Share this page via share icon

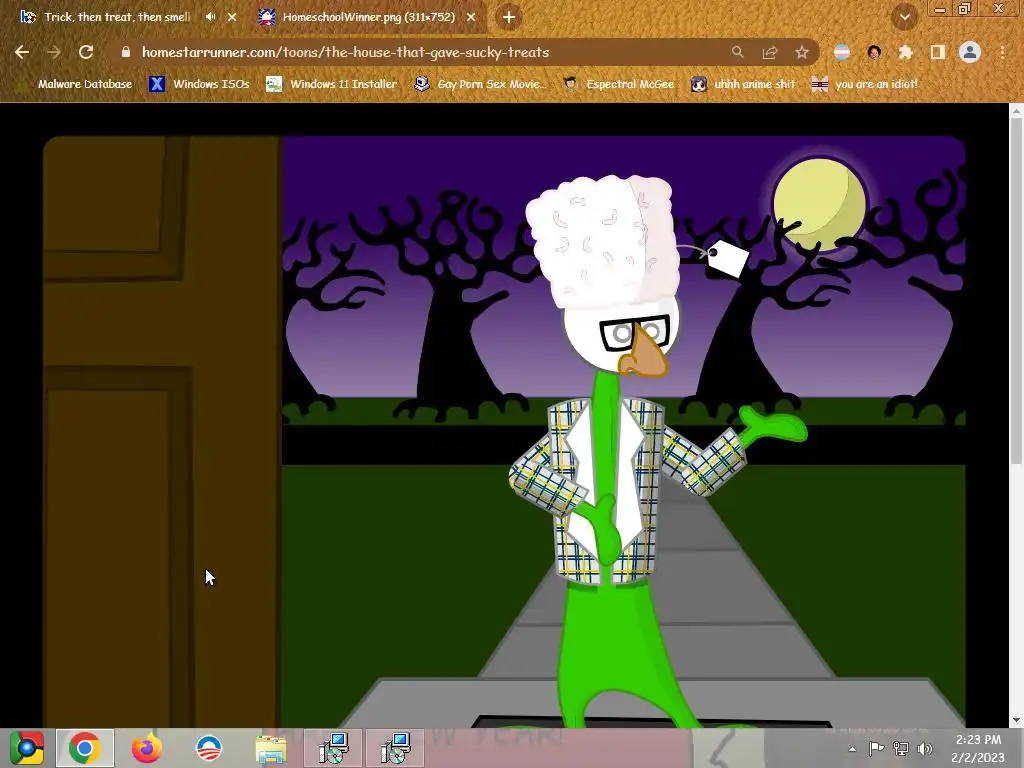[x=770, y=52]
